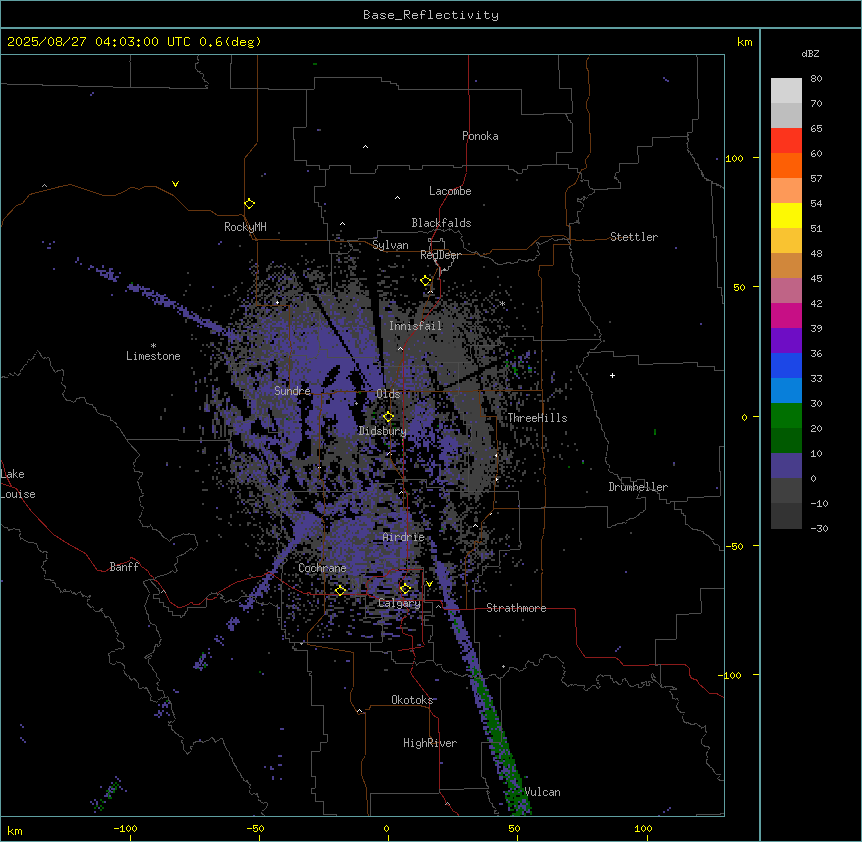This screenshot has height=842, width=862.
Task: Click the Didsbury label
Action: [x=383, y=431]
